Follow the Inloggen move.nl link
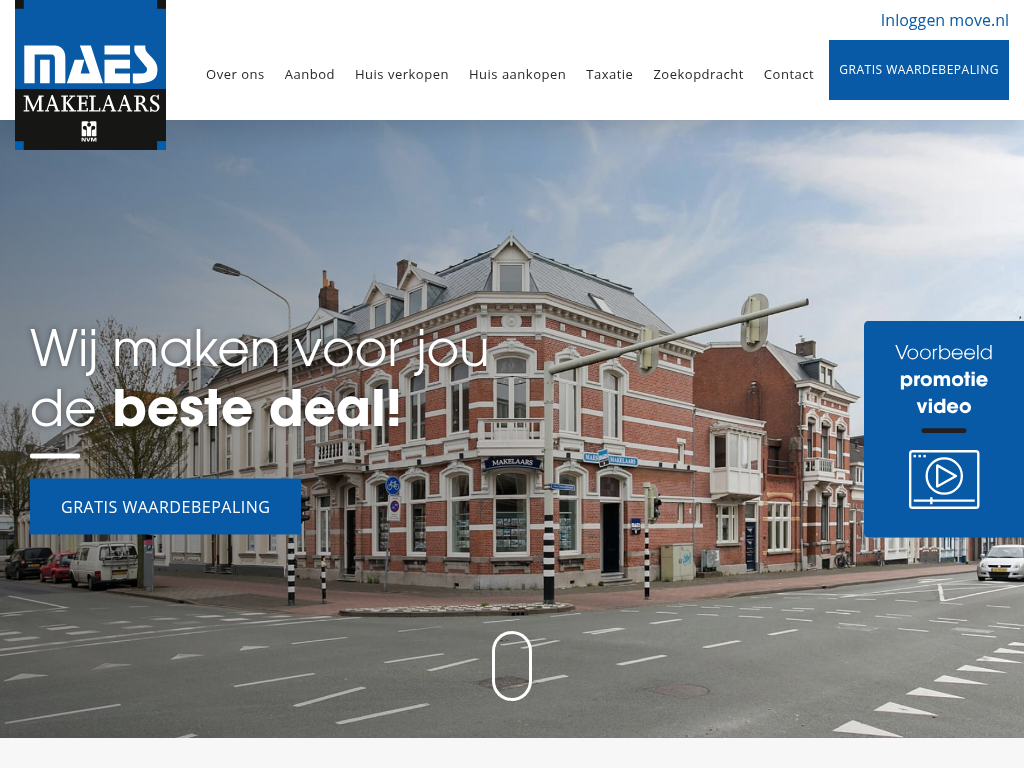 (x=944, y=20)
